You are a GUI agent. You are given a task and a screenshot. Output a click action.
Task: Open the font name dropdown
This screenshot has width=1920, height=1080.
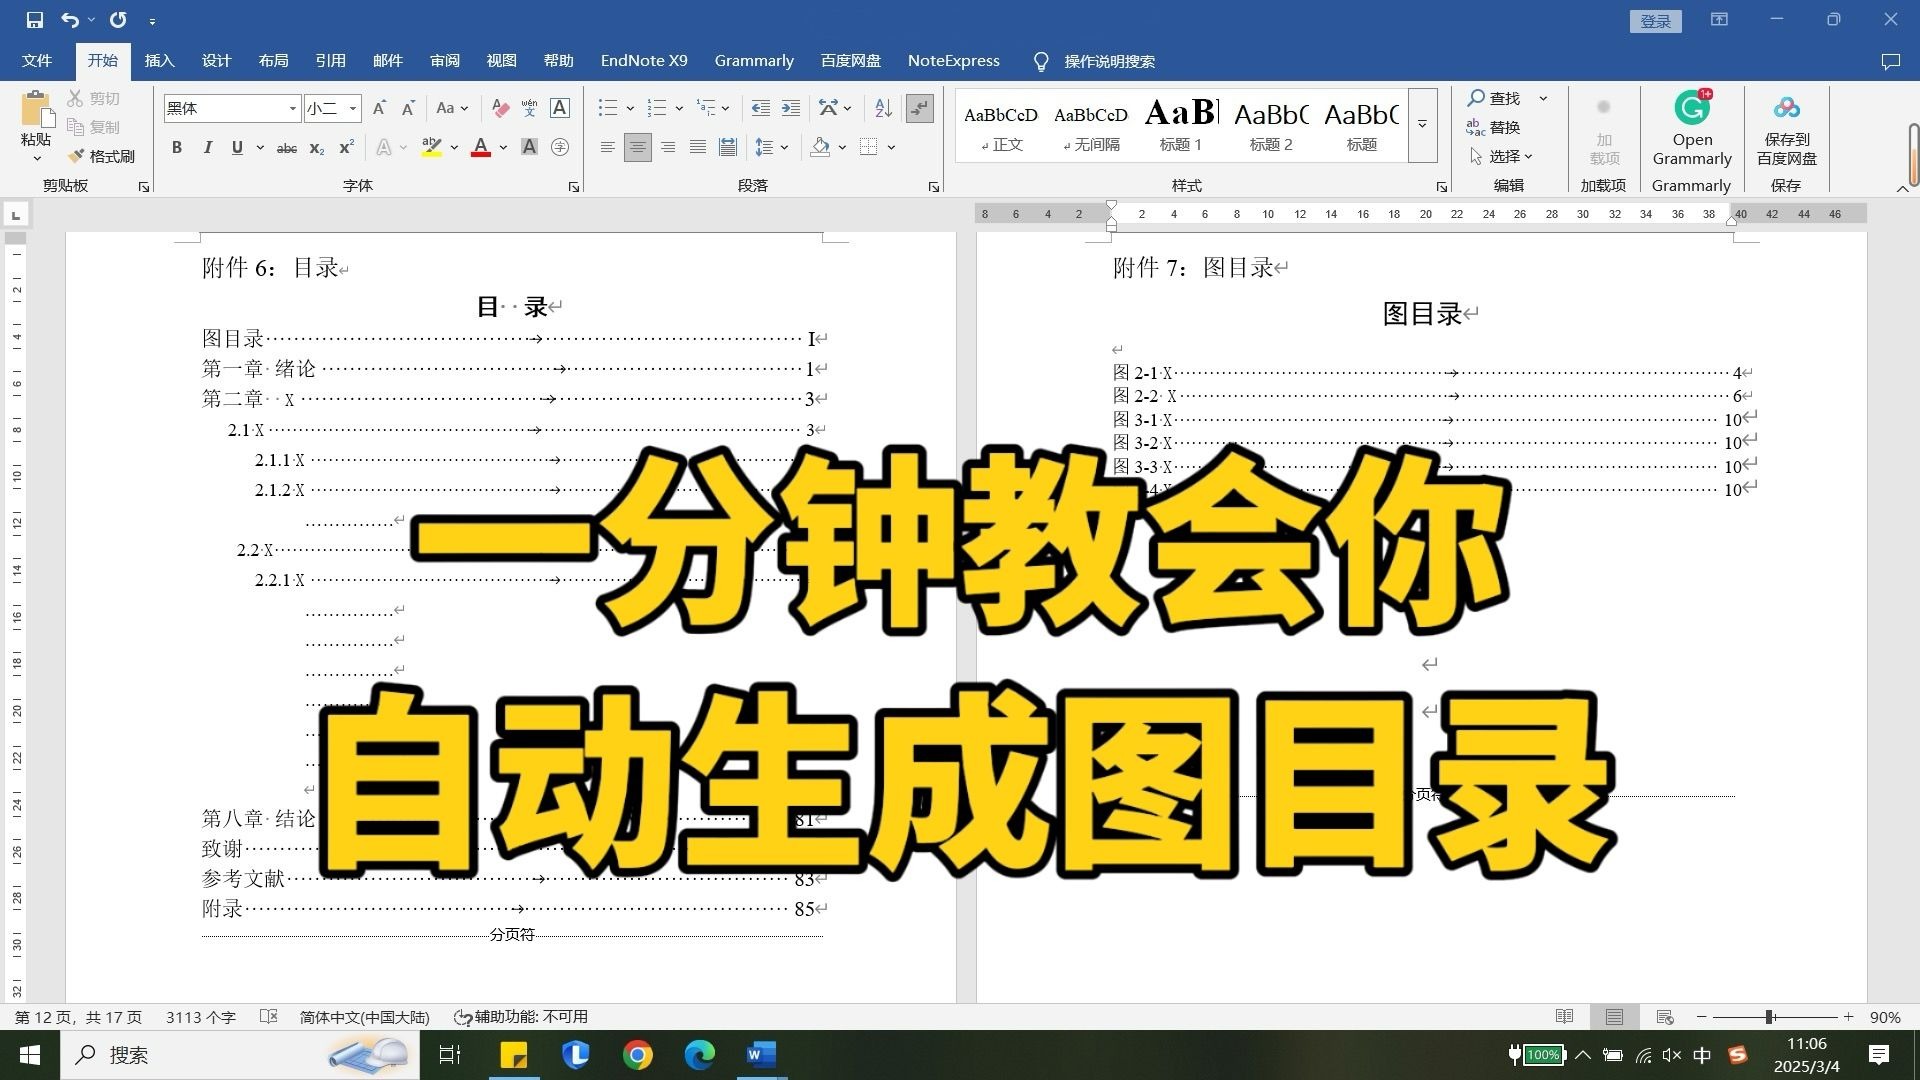291,108
